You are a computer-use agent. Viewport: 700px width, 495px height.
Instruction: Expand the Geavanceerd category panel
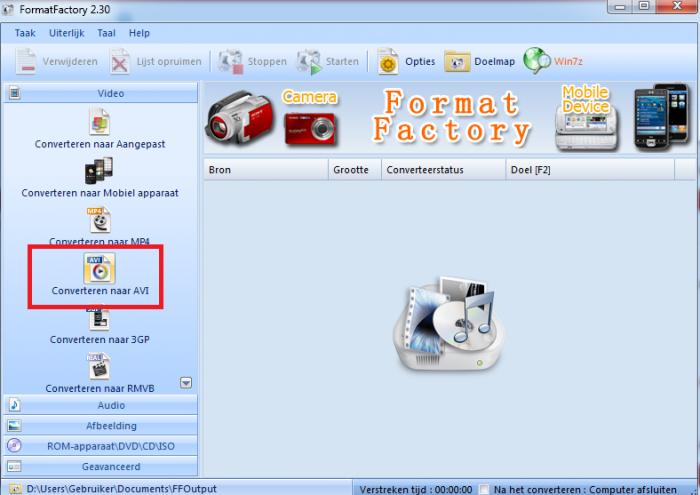point(100,466)
